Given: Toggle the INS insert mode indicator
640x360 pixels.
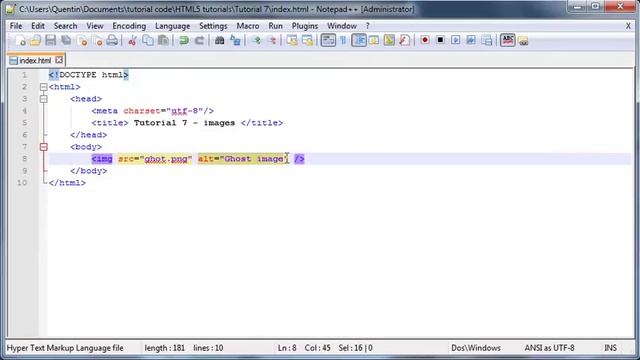Looking at the screenshot, I should coord(610,348).
